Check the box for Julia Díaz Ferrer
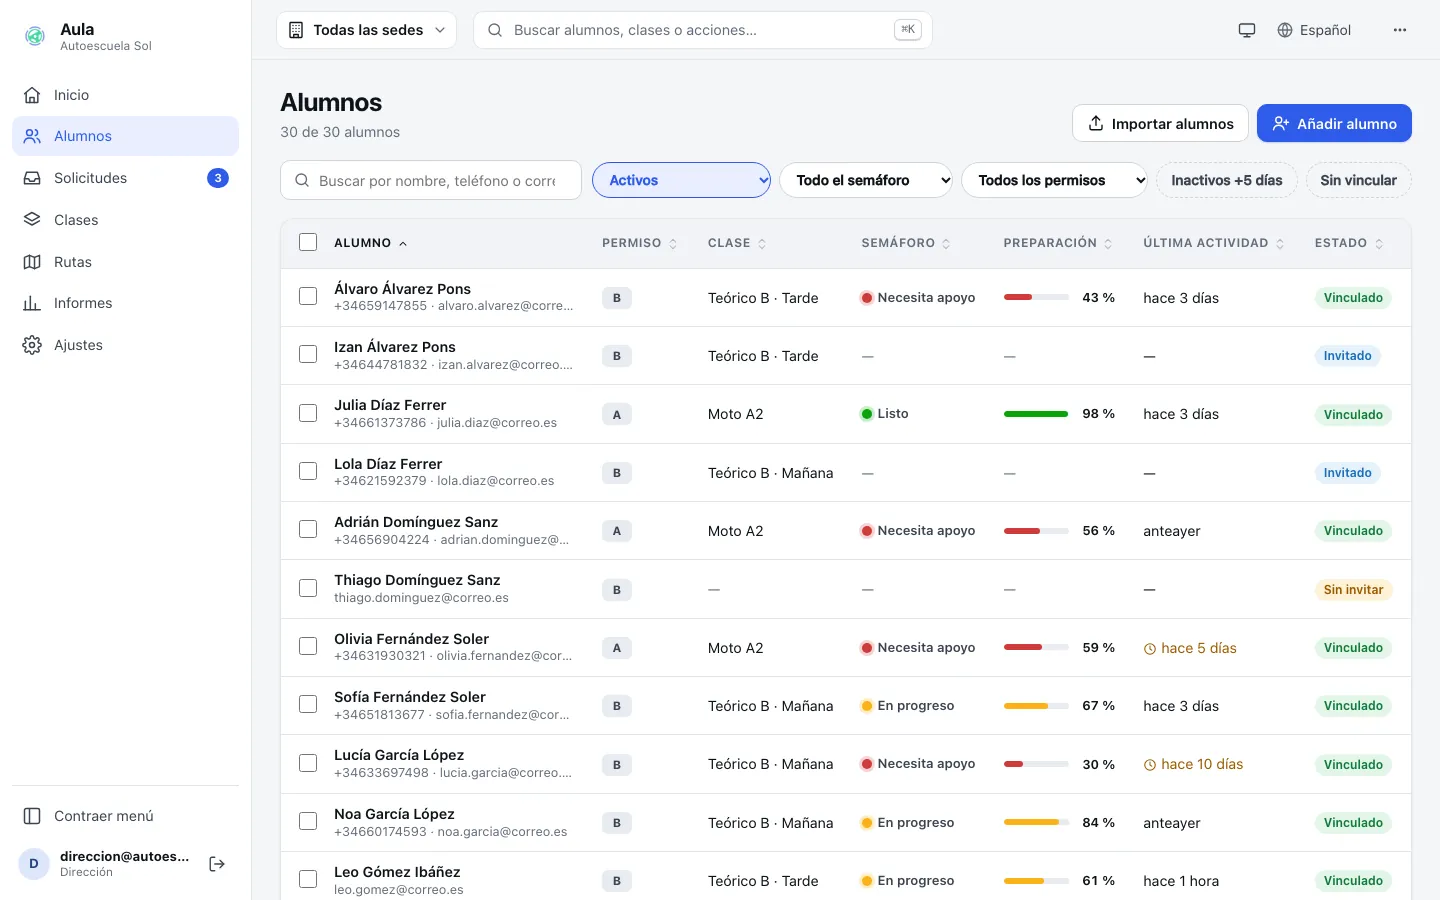 coord(308,413)
